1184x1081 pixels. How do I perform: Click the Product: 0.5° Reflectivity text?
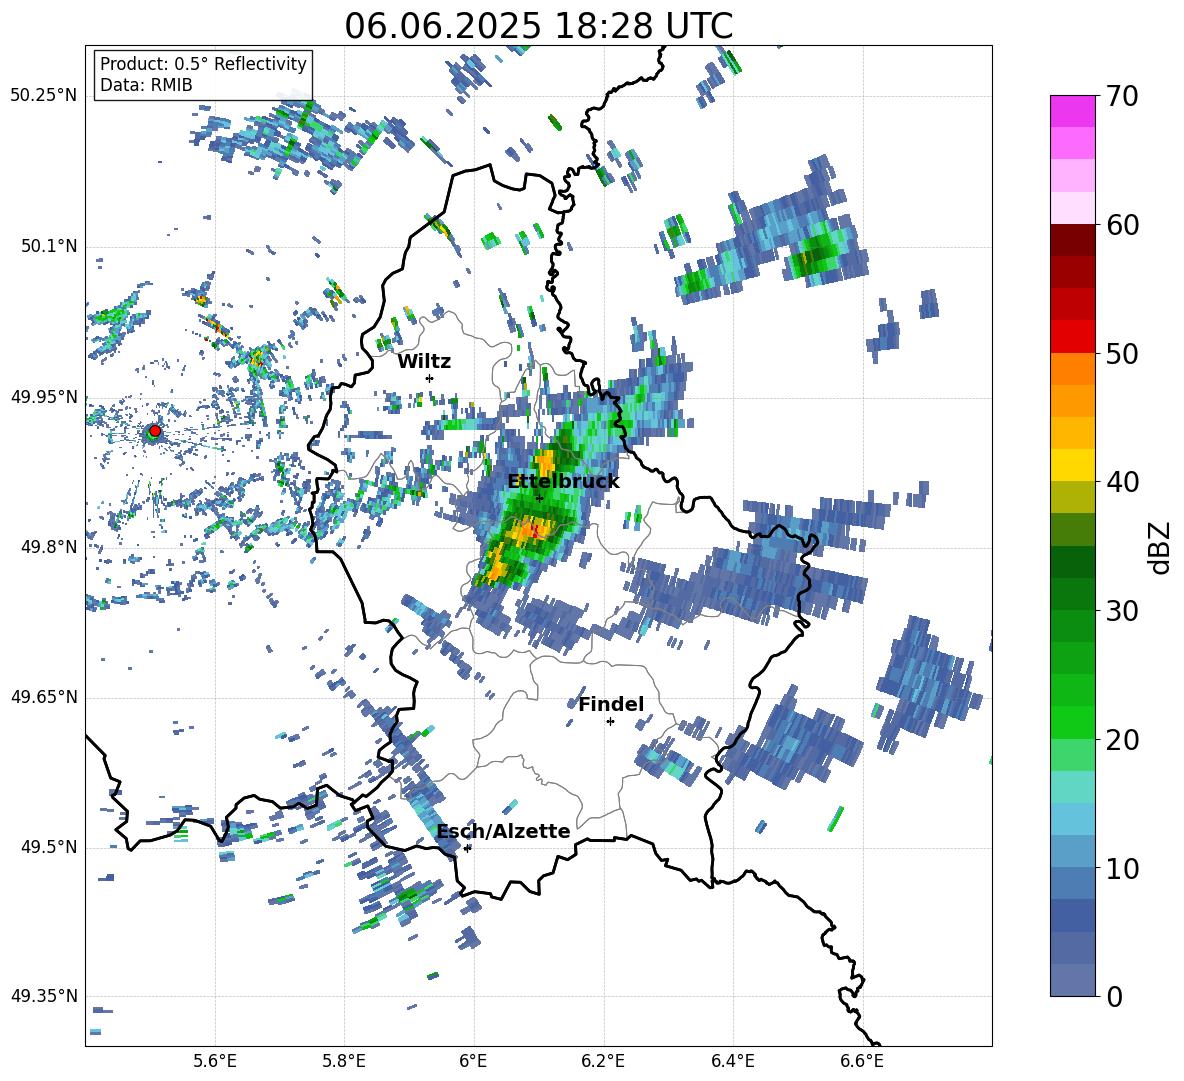coord(203,64)
